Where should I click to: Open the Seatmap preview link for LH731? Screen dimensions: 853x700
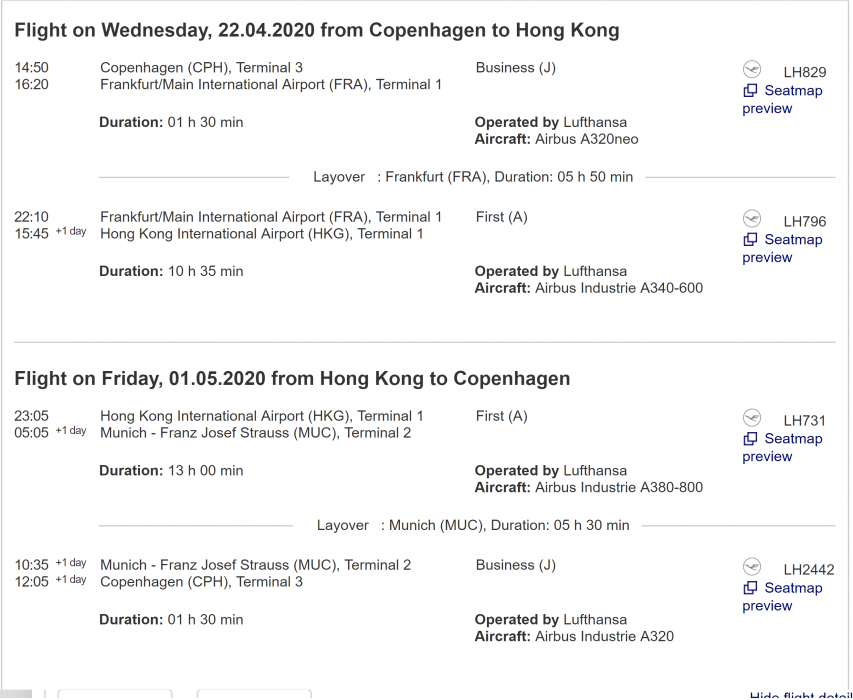tap(792, 439)
